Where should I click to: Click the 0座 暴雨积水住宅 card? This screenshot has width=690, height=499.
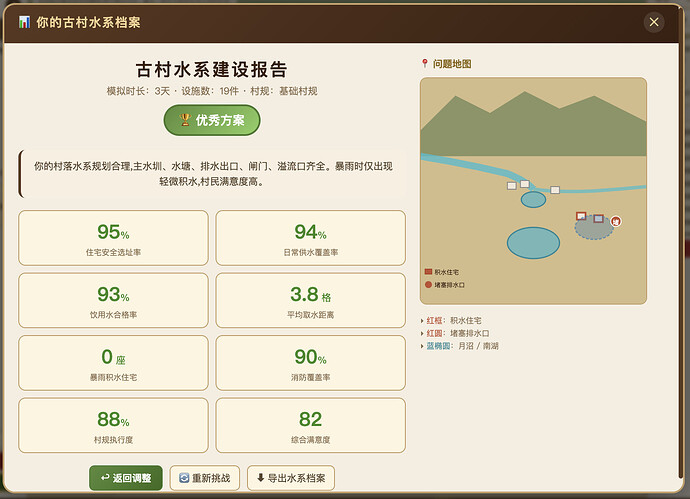[x=114, y=363]
